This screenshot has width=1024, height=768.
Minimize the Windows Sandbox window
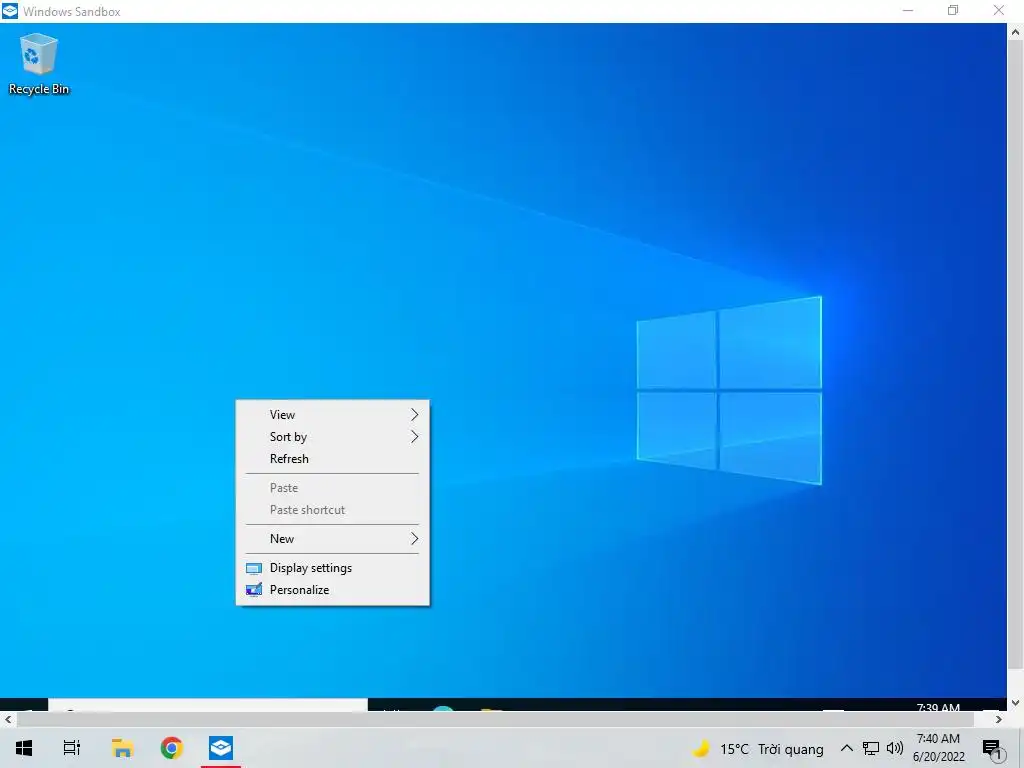point(908,10)
